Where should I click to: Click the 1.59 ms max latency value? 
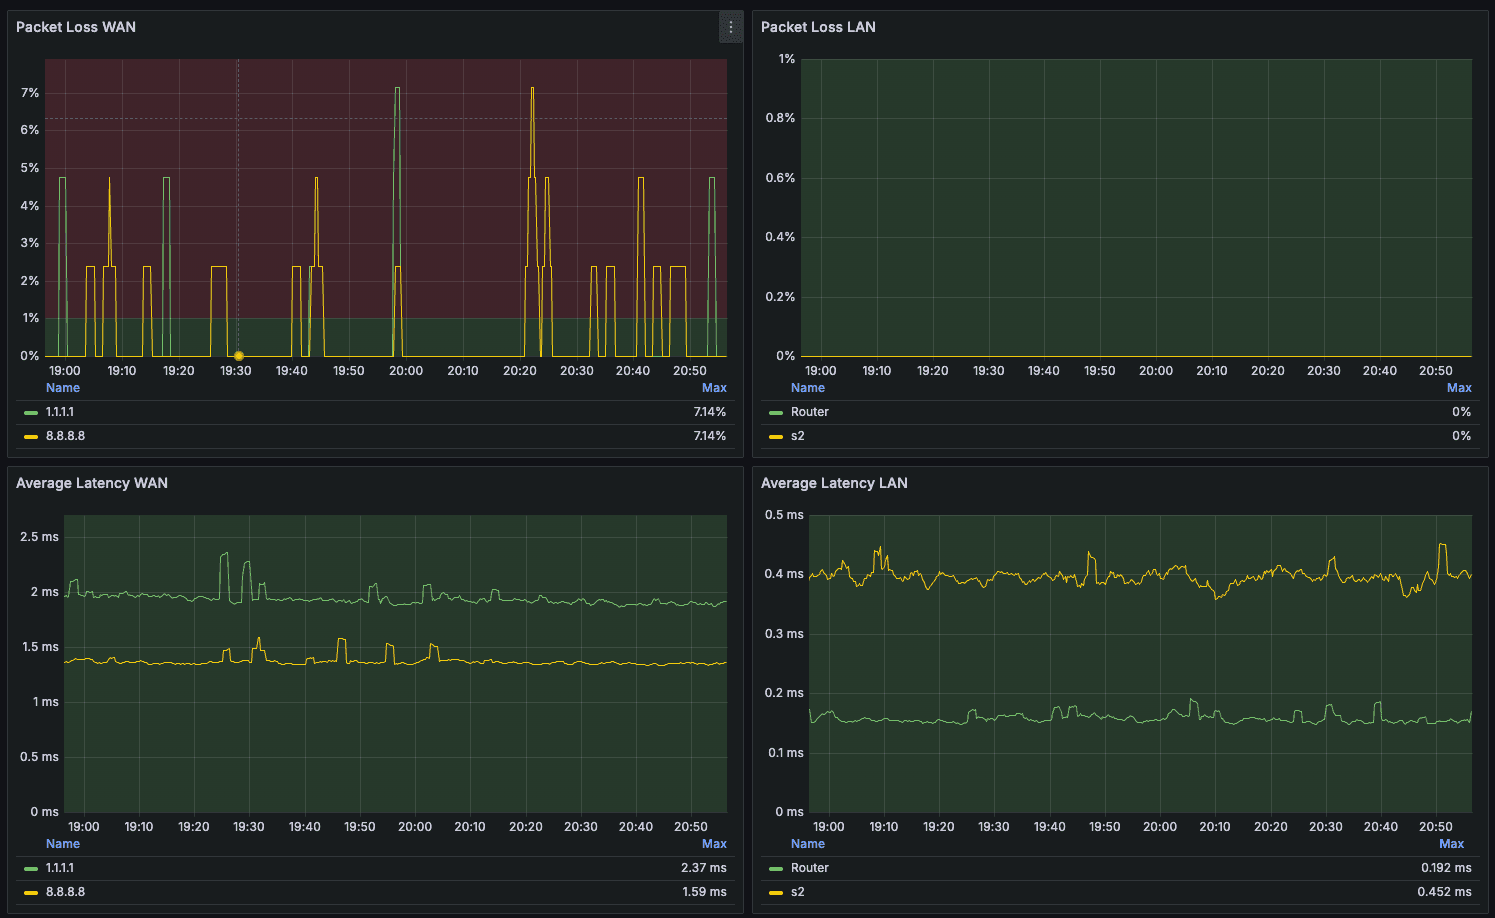704,892
